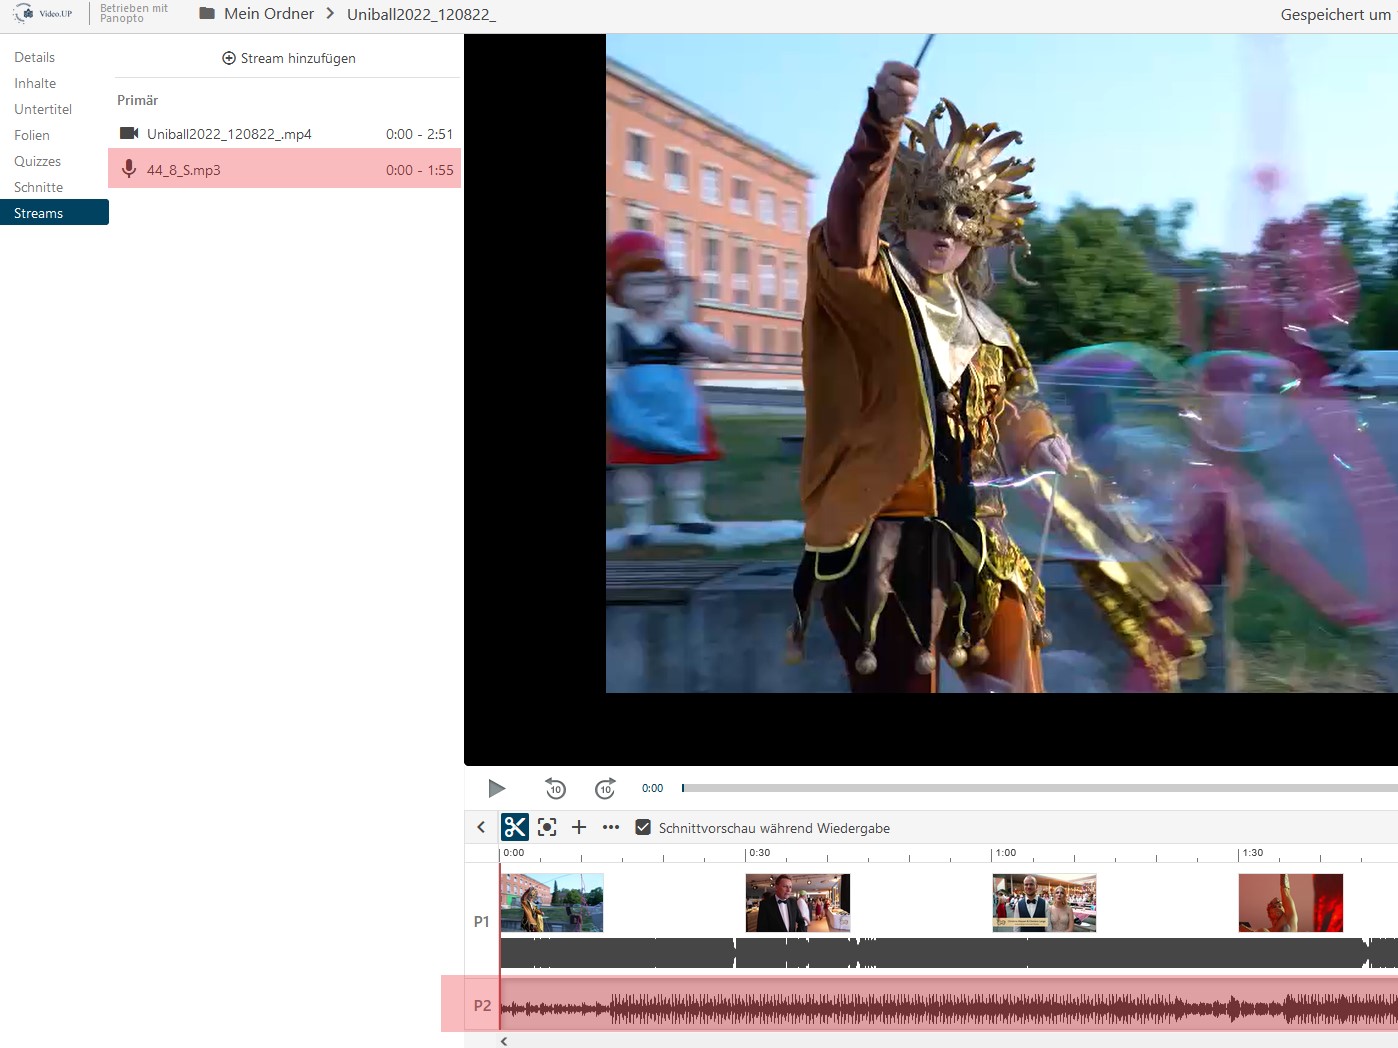The width and height of the screenshot is (1398, 1048).
Task: Open the Details tab
Action: click(35, 57)
